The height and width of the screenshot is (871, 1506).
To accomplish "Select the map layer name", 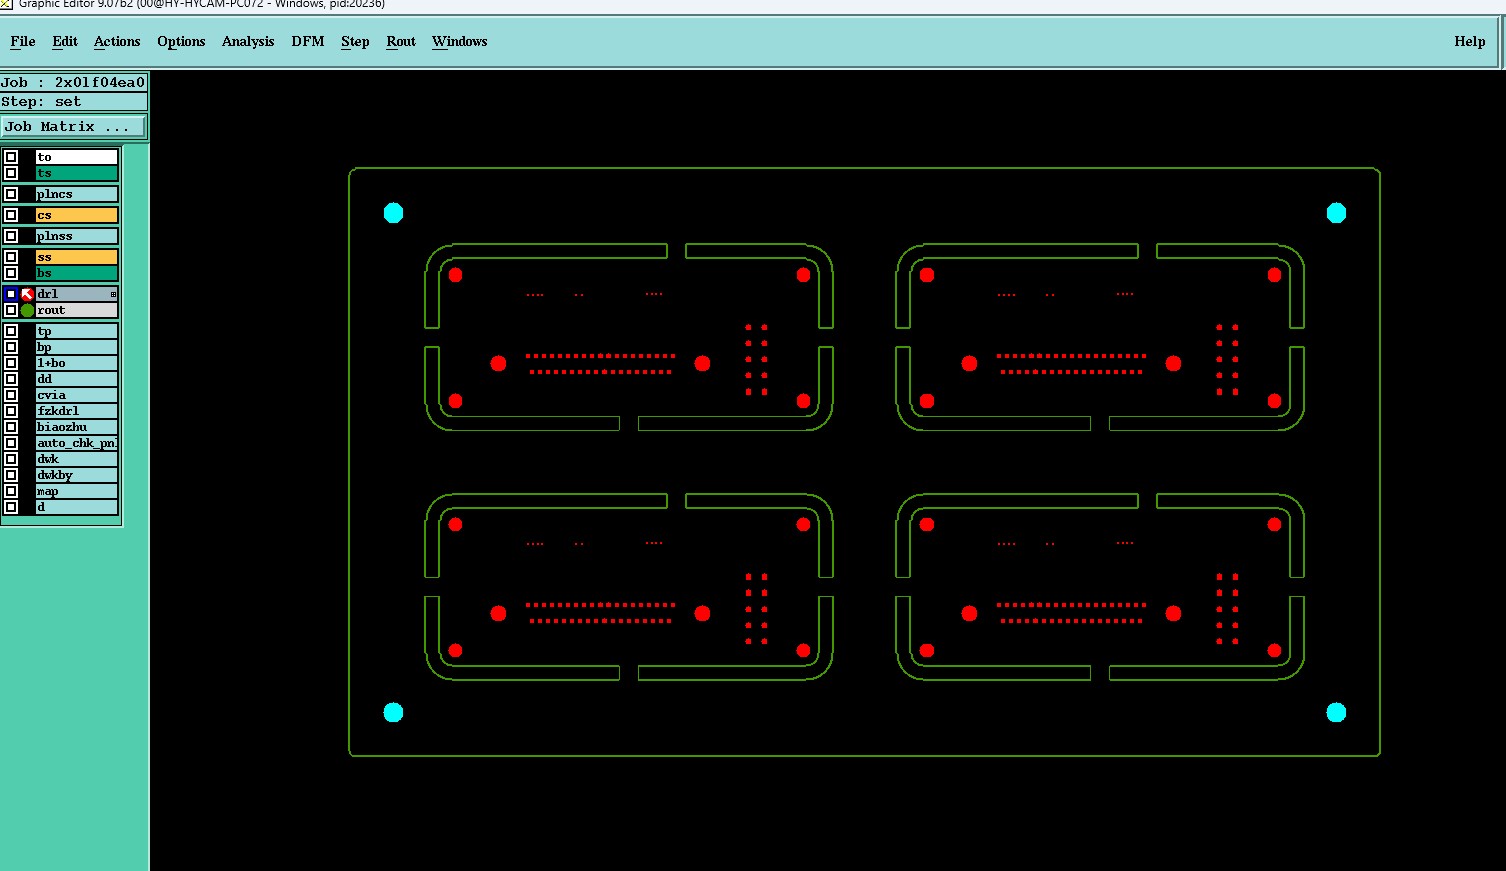I will pos(77,491).
